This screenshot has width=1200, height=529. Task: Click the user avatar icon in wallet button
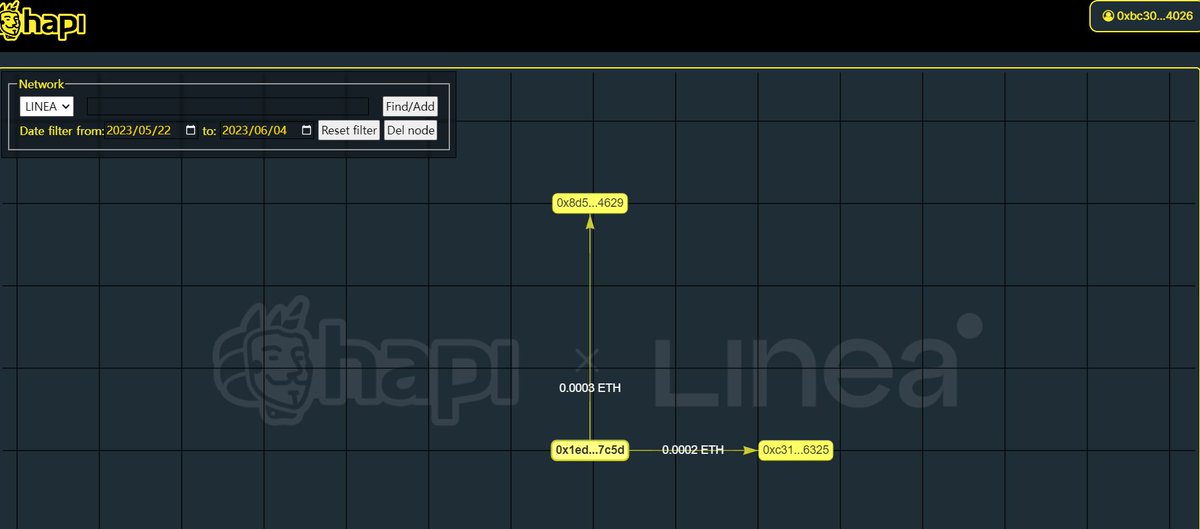pos(1108,16)
